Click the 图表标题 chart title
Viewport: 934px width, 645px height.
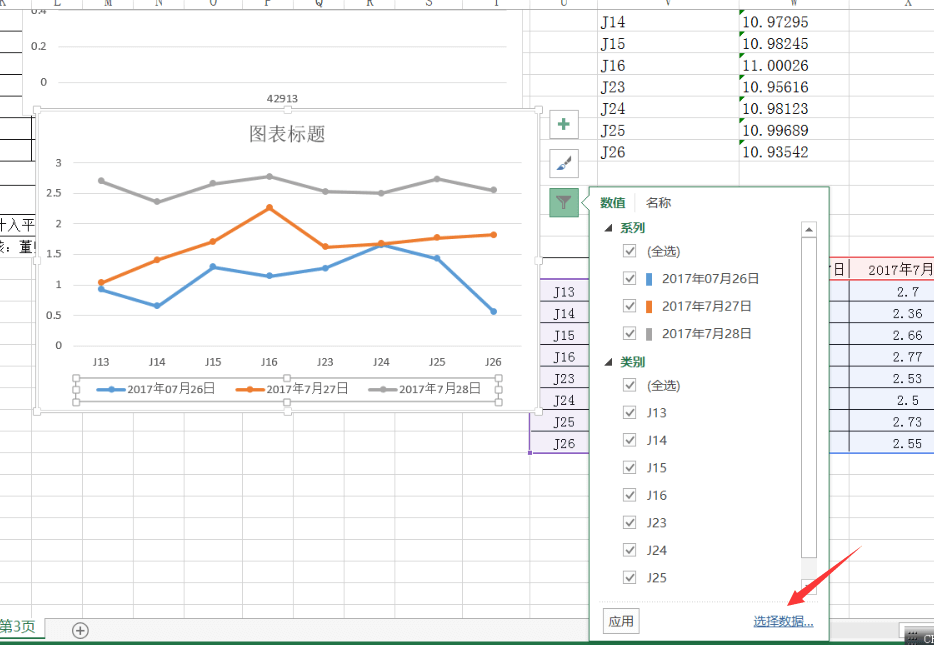tap(284, 133)
